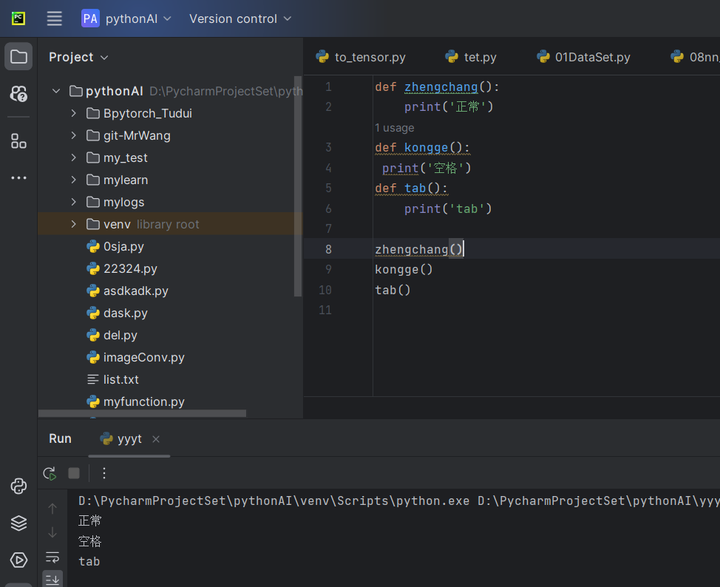
Task: Collapse the pythonAI root folder
Action: 56,91
